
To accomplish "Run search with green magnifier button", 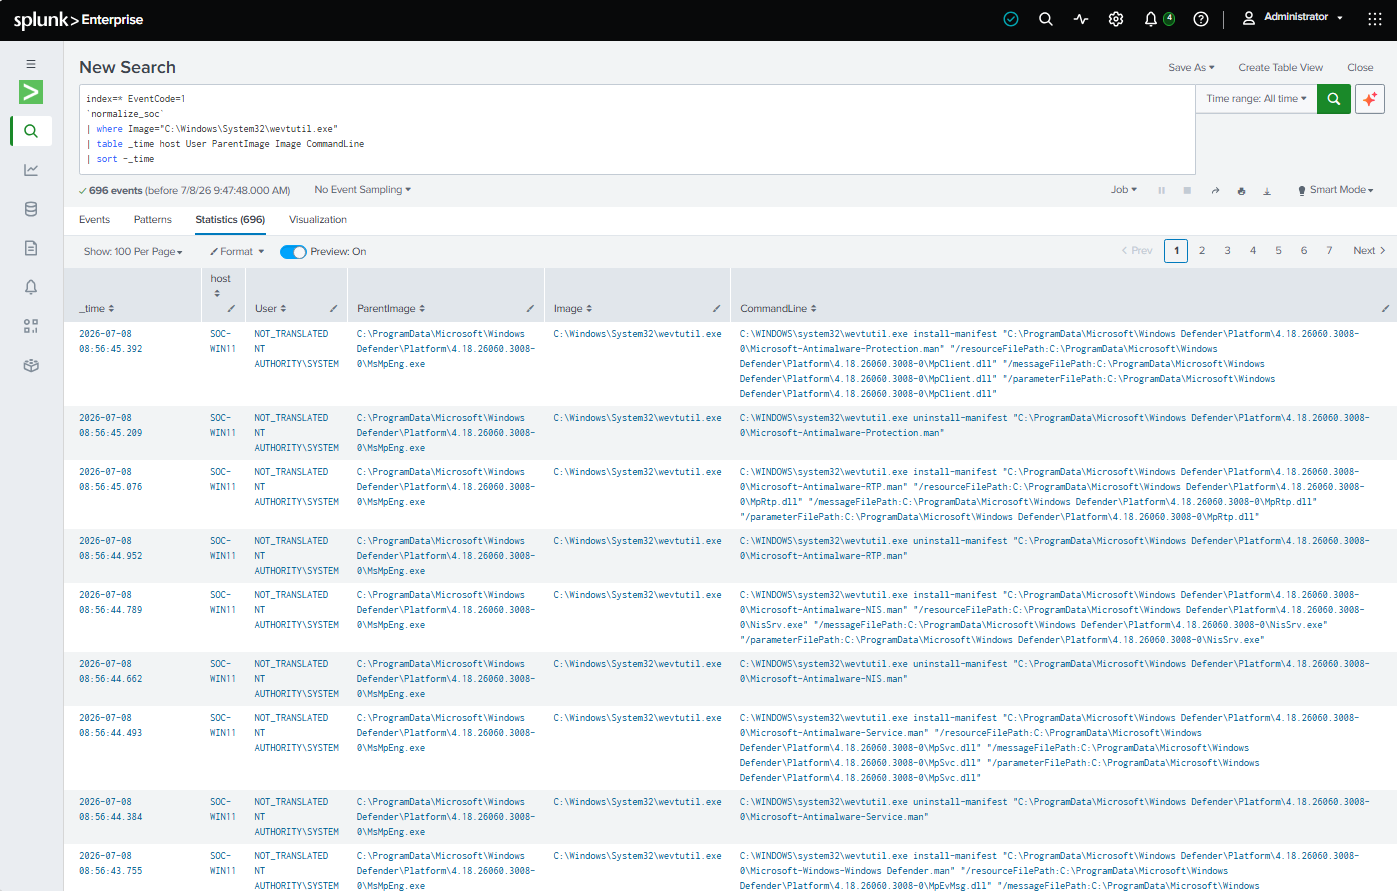I will 1334,99.
